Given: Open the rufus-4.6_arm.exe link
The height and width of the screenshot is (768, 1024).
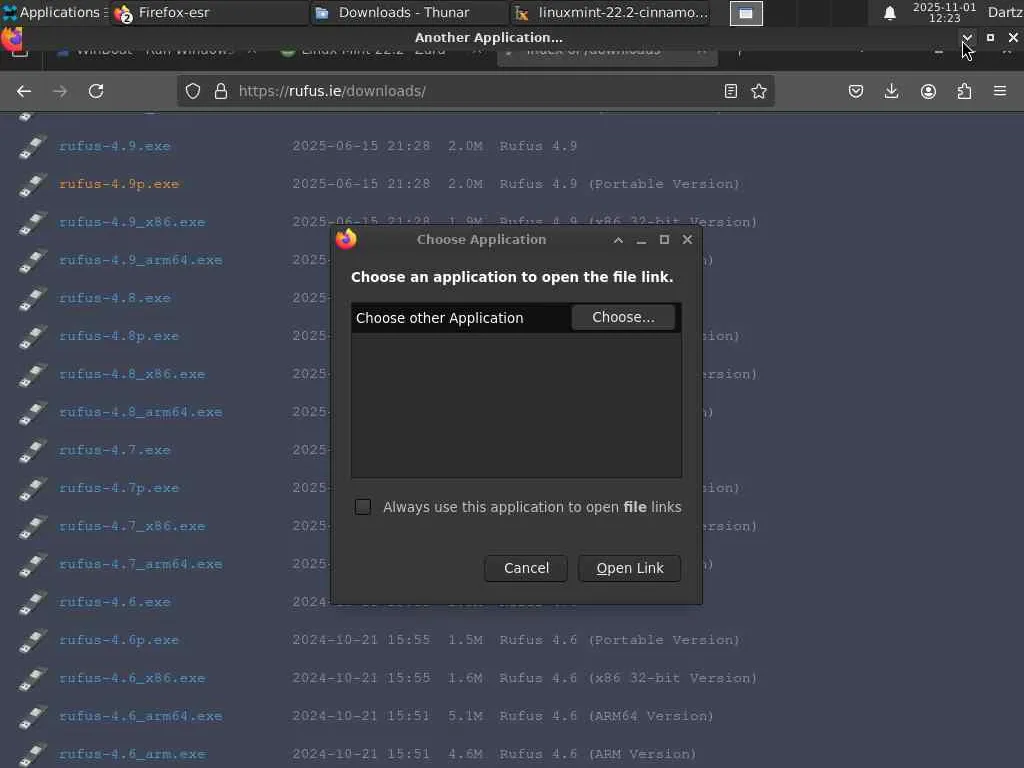Looking at the screenshot, I should (x=132, y=754).
